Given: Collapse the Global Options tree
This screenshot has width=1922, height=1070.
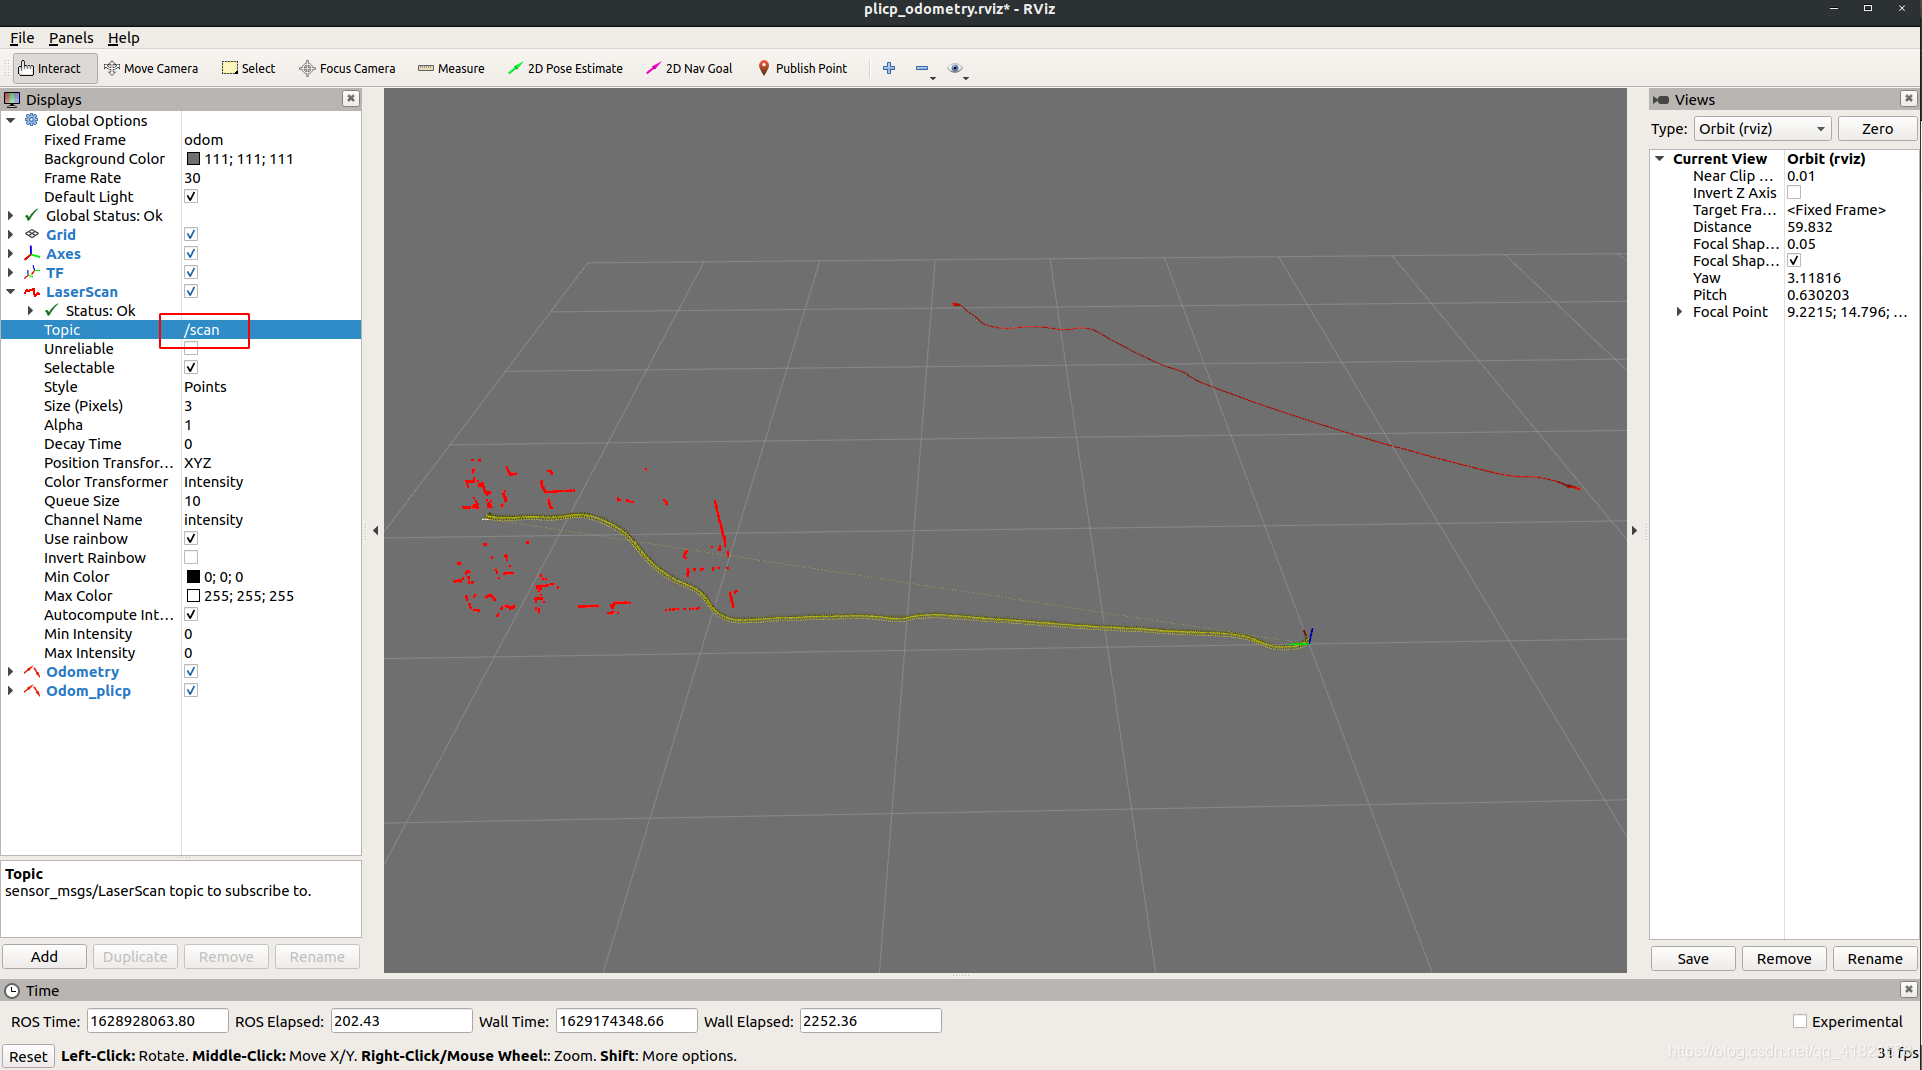Looking at the screenshot, I should (11, 120).
